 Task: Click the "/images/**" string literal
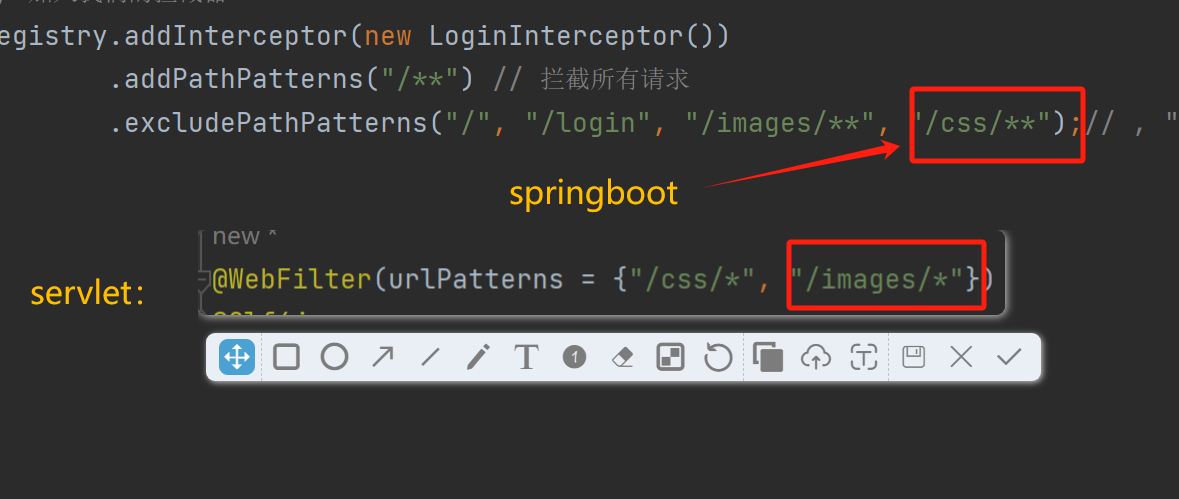[x=782, y=122]
